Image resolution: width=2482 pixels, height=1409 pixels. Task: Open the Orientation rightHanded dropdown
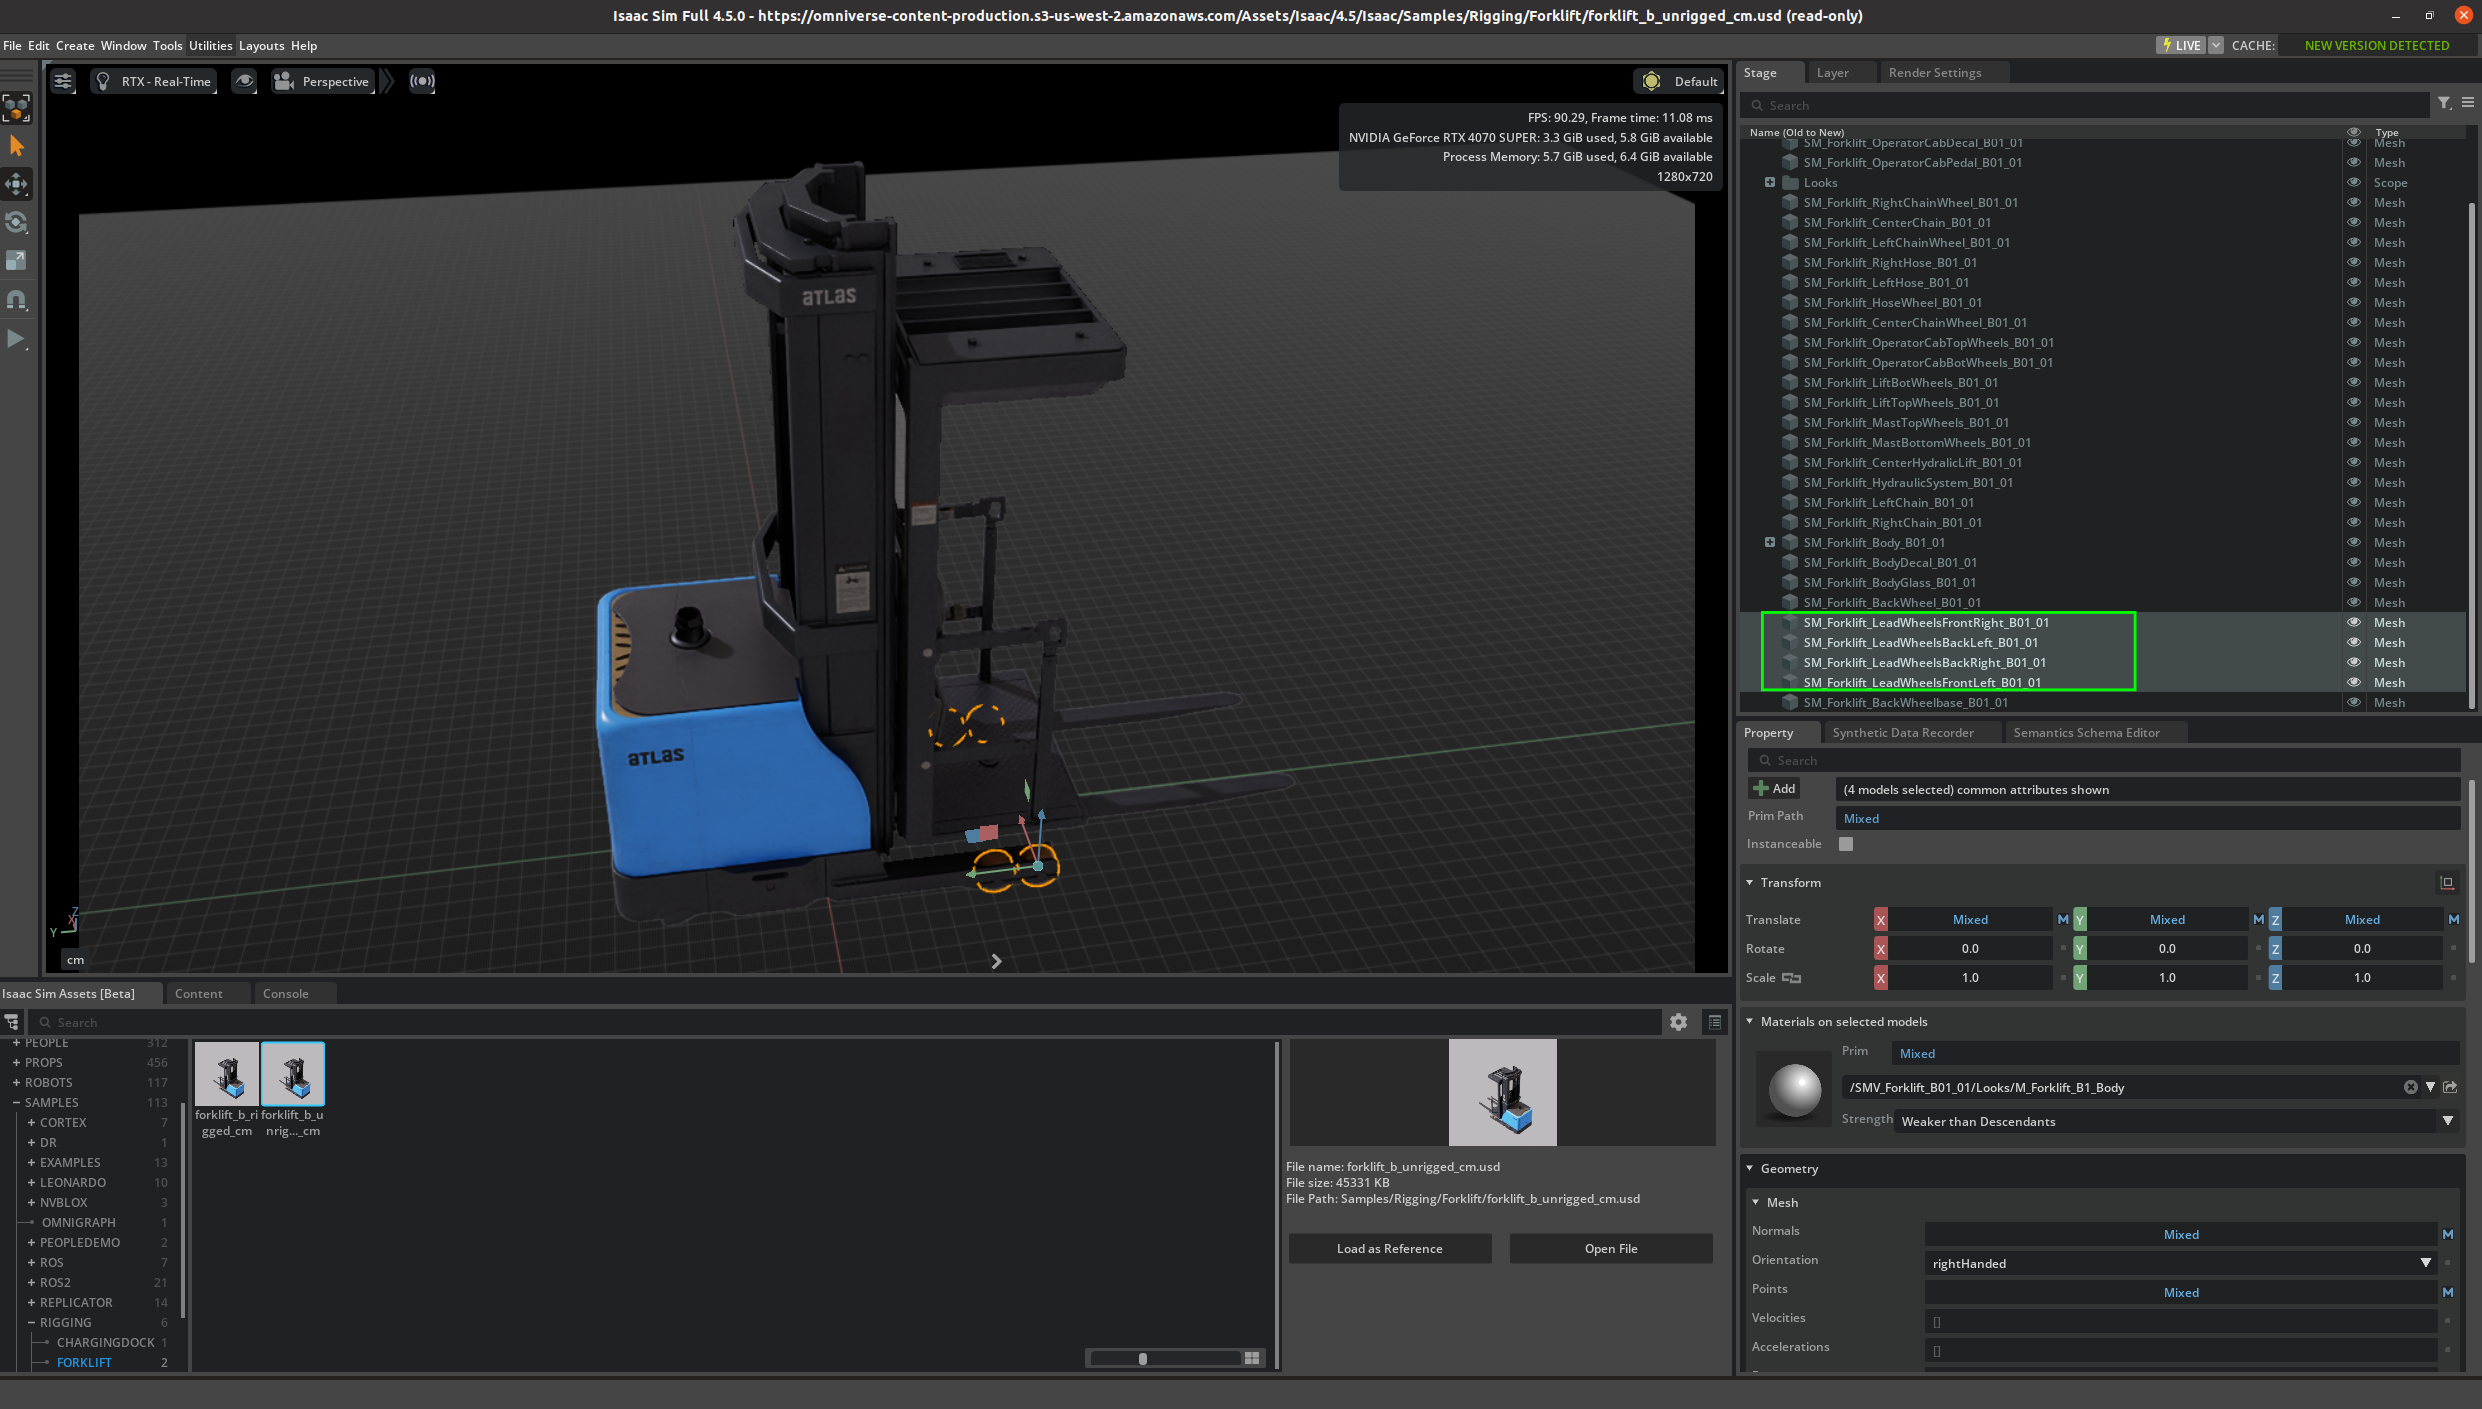point(2425,1263)
